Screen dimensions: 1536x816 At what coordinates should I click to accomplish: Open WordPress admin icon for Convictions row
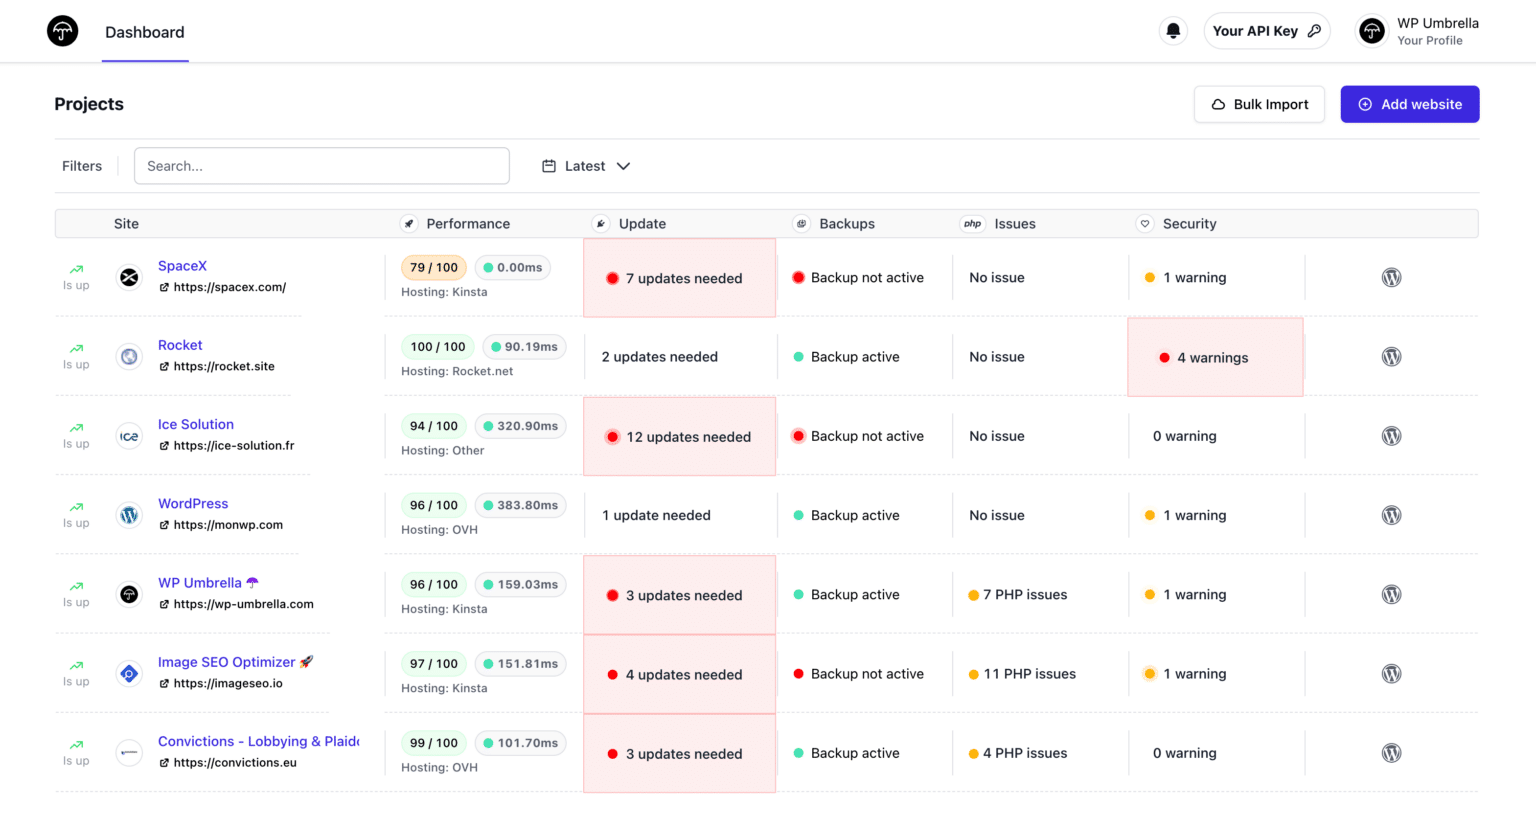pyautogui.click(x=1391, y=753)
